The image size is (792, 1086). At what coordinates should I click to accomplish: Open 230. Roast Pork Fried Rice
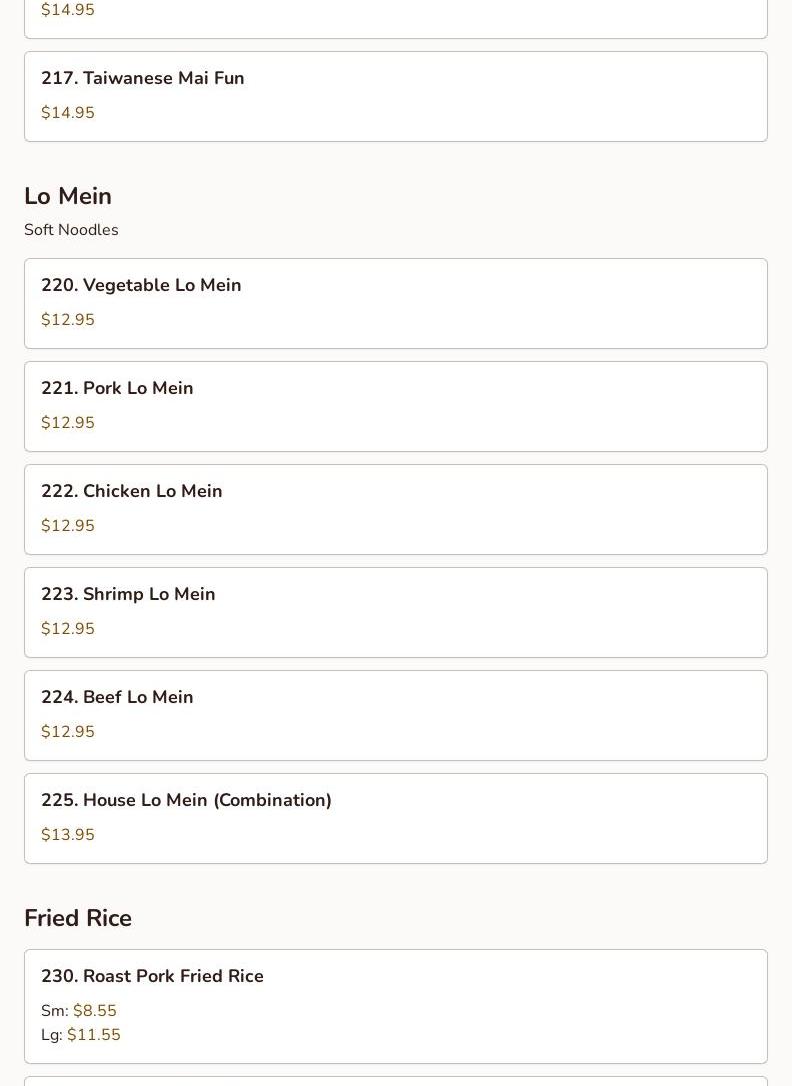click(395, 1005)
